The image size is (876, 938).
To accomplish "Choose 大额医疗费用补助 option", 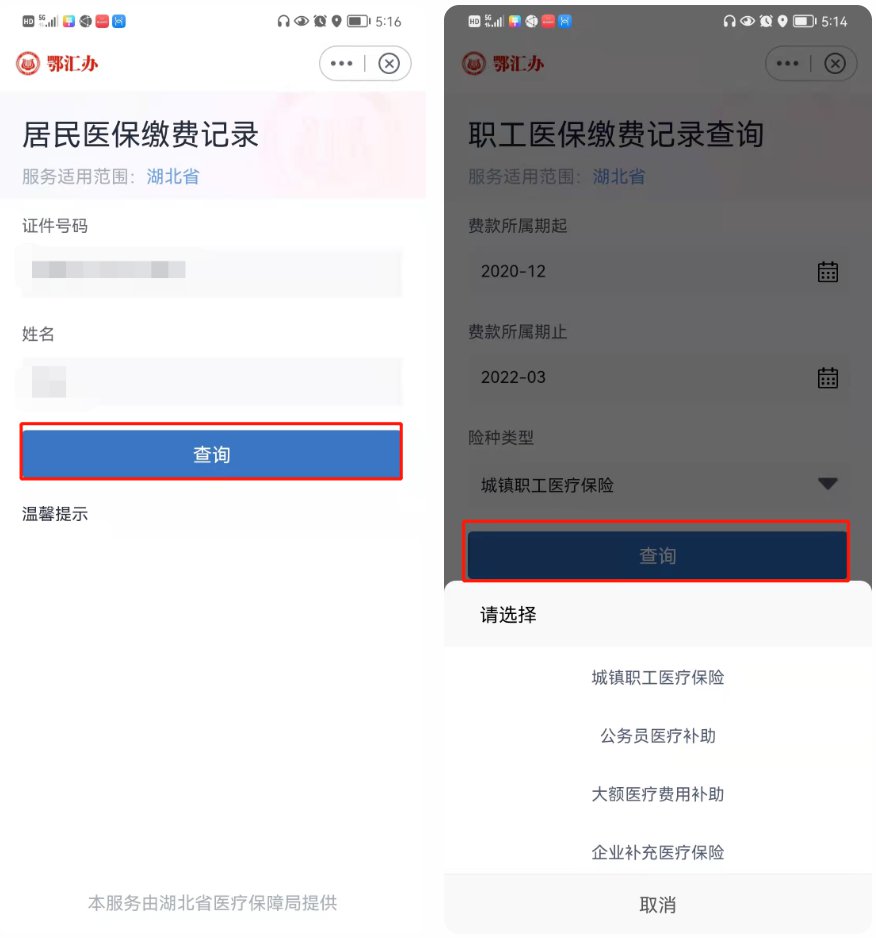I will point(658,794).
